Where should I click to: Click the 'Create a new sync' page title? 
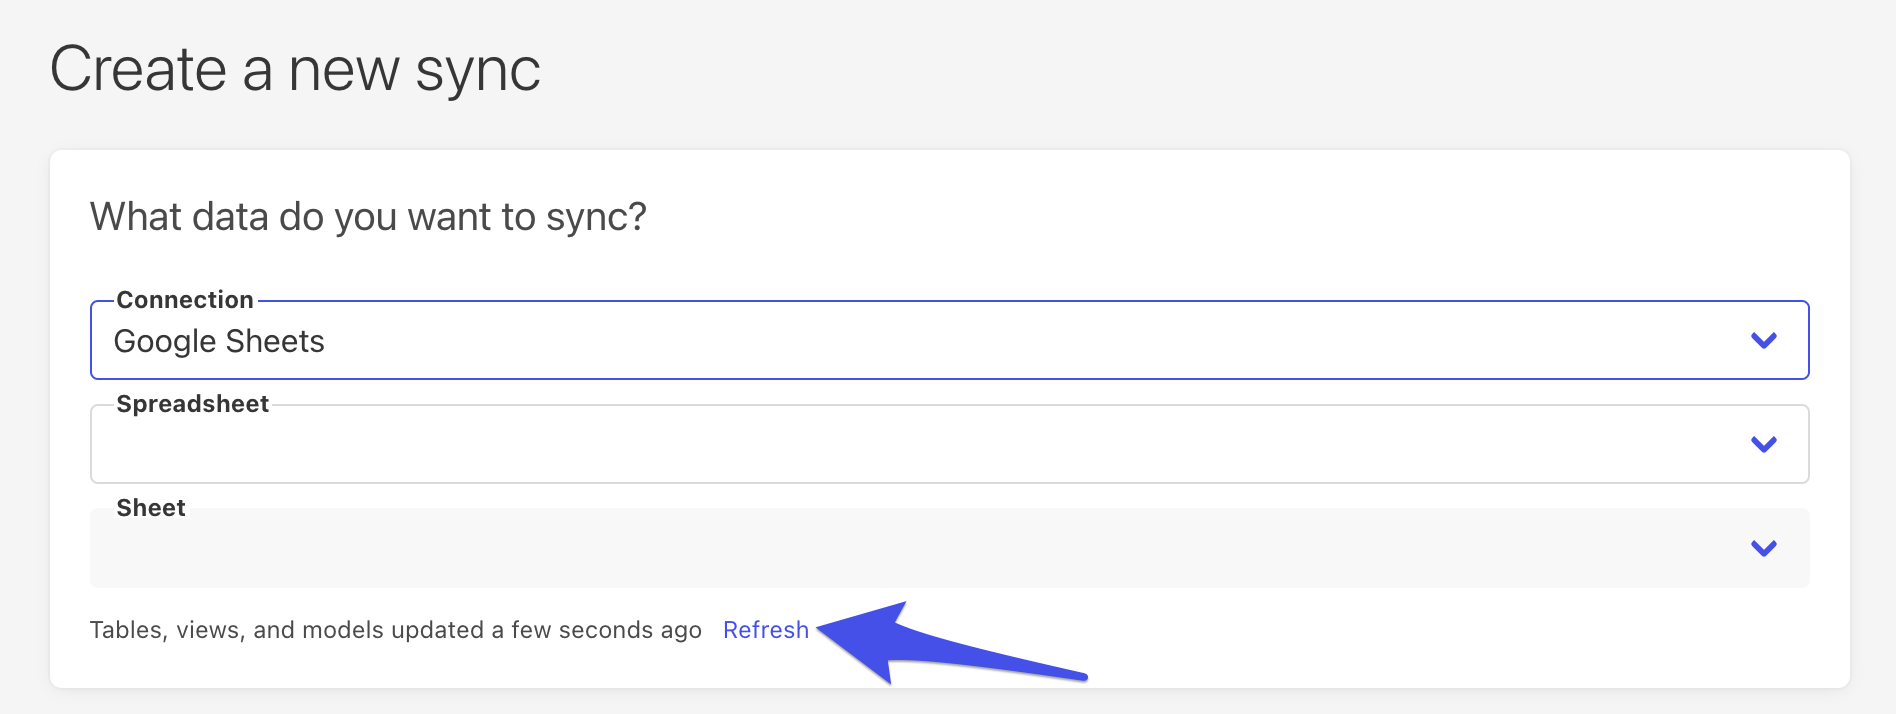[x=295, y=70]
